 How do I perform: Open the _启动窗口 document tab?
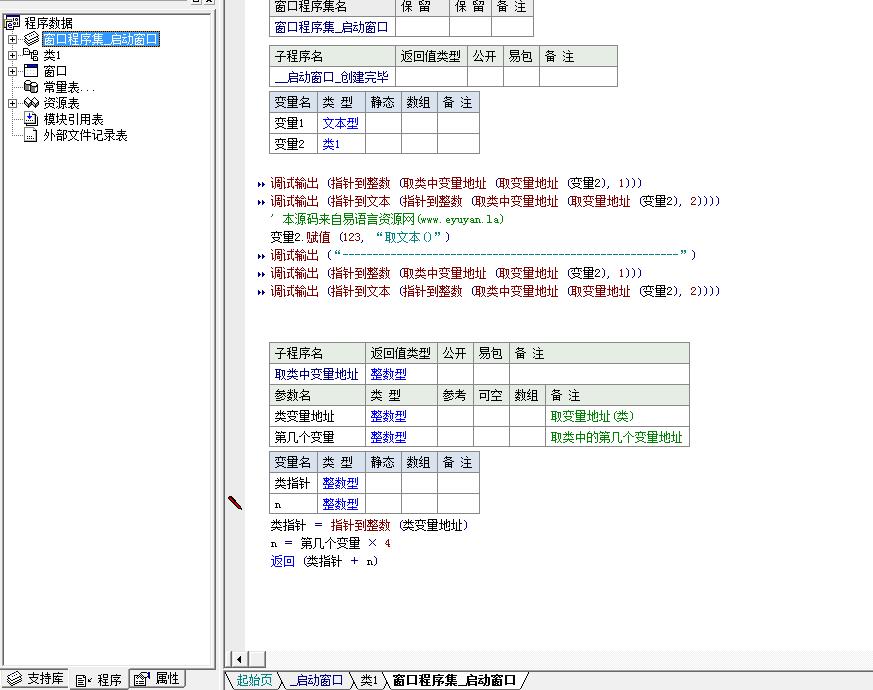coord(317,680)
